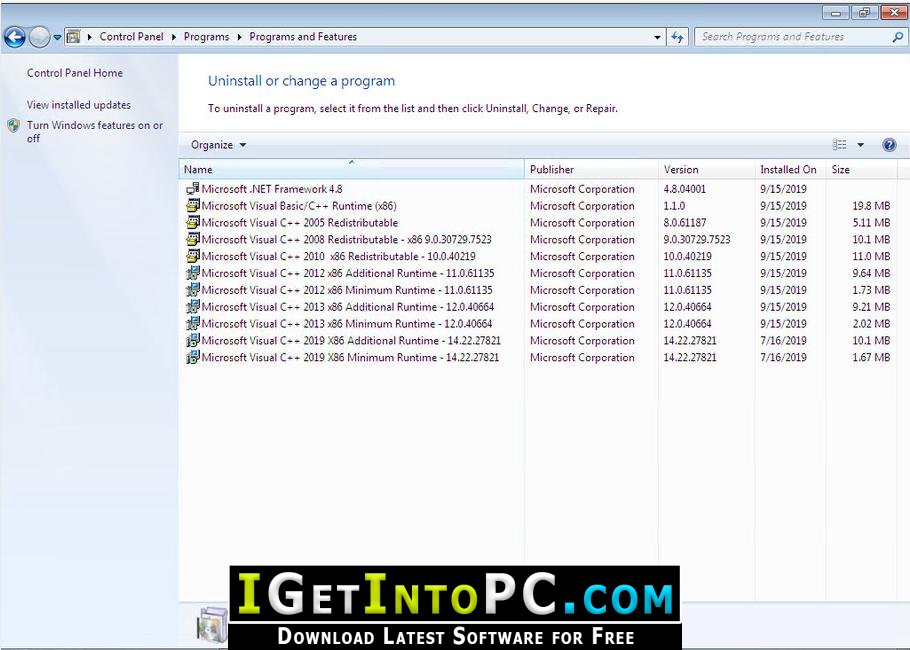This screenshot has width=910, height=650.
Task: Click the 19.8 MB size cell
Action: pyautogui.click(x=871, y=206)
